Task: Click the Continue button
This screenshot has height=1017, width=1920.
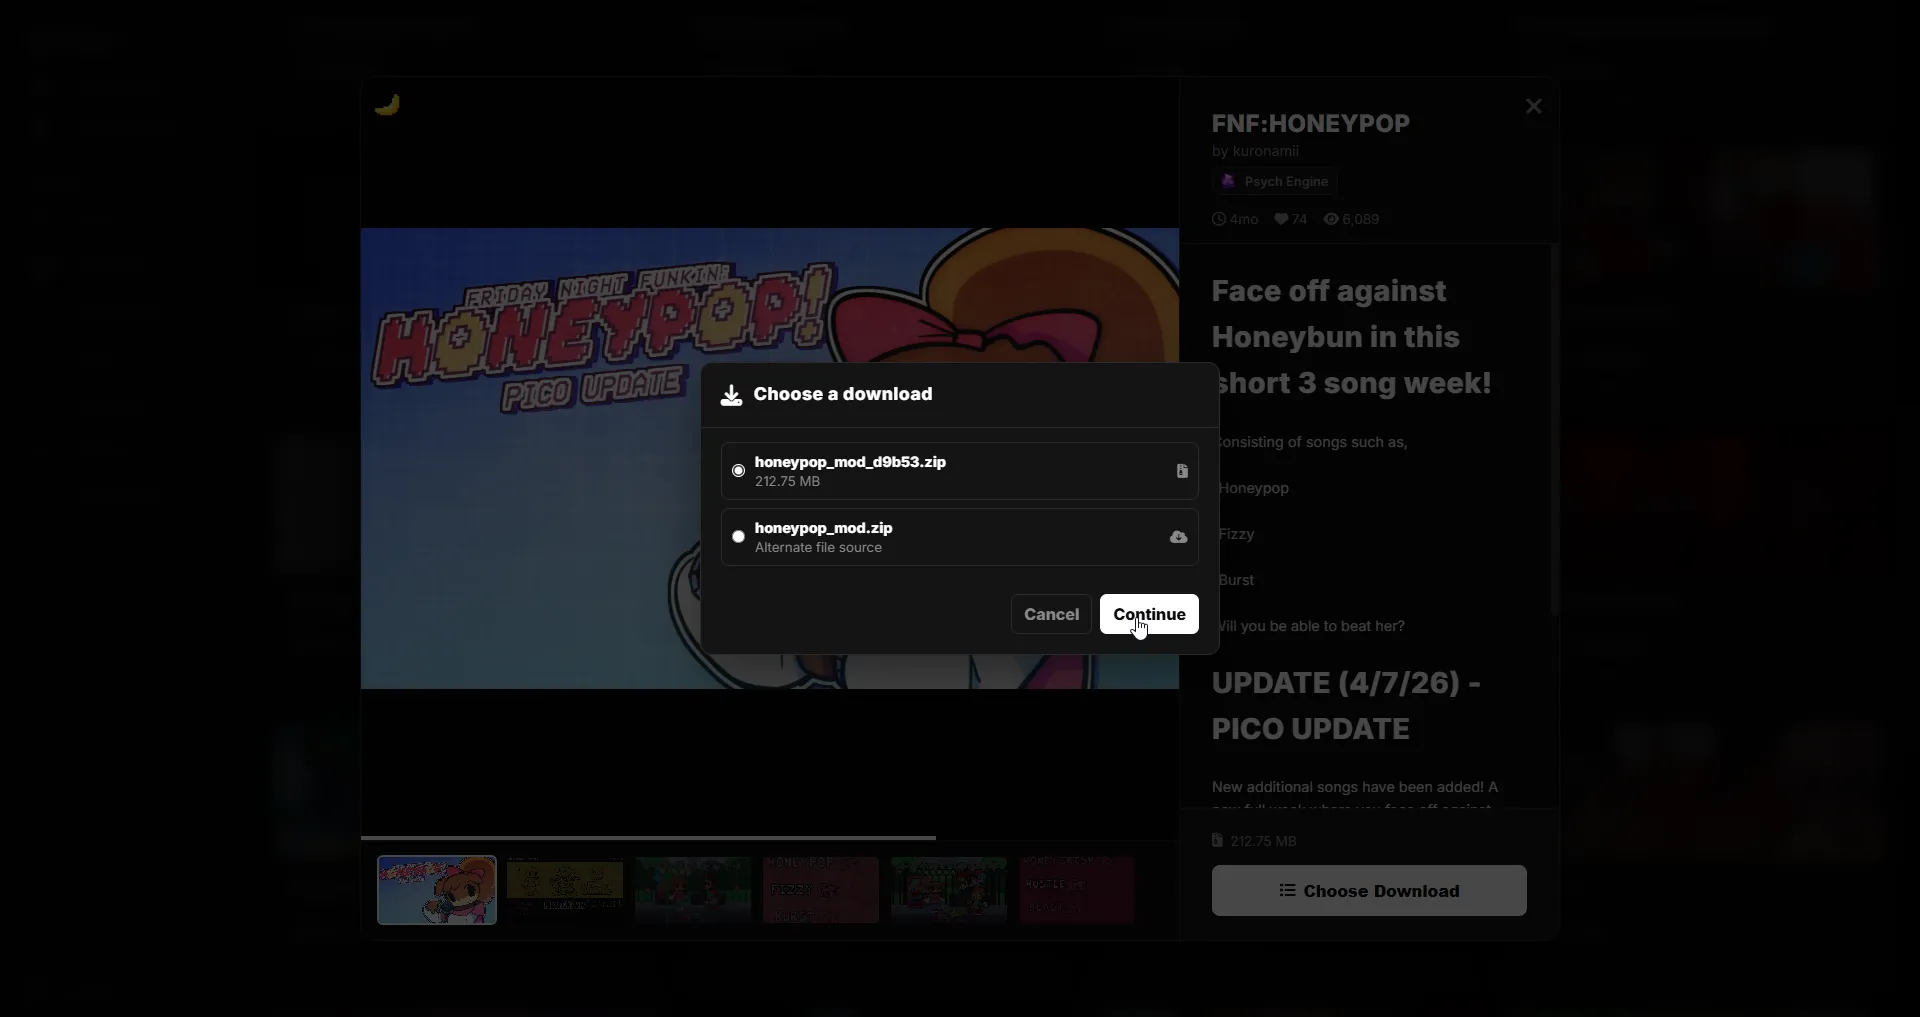Action: coord(1149,614)
